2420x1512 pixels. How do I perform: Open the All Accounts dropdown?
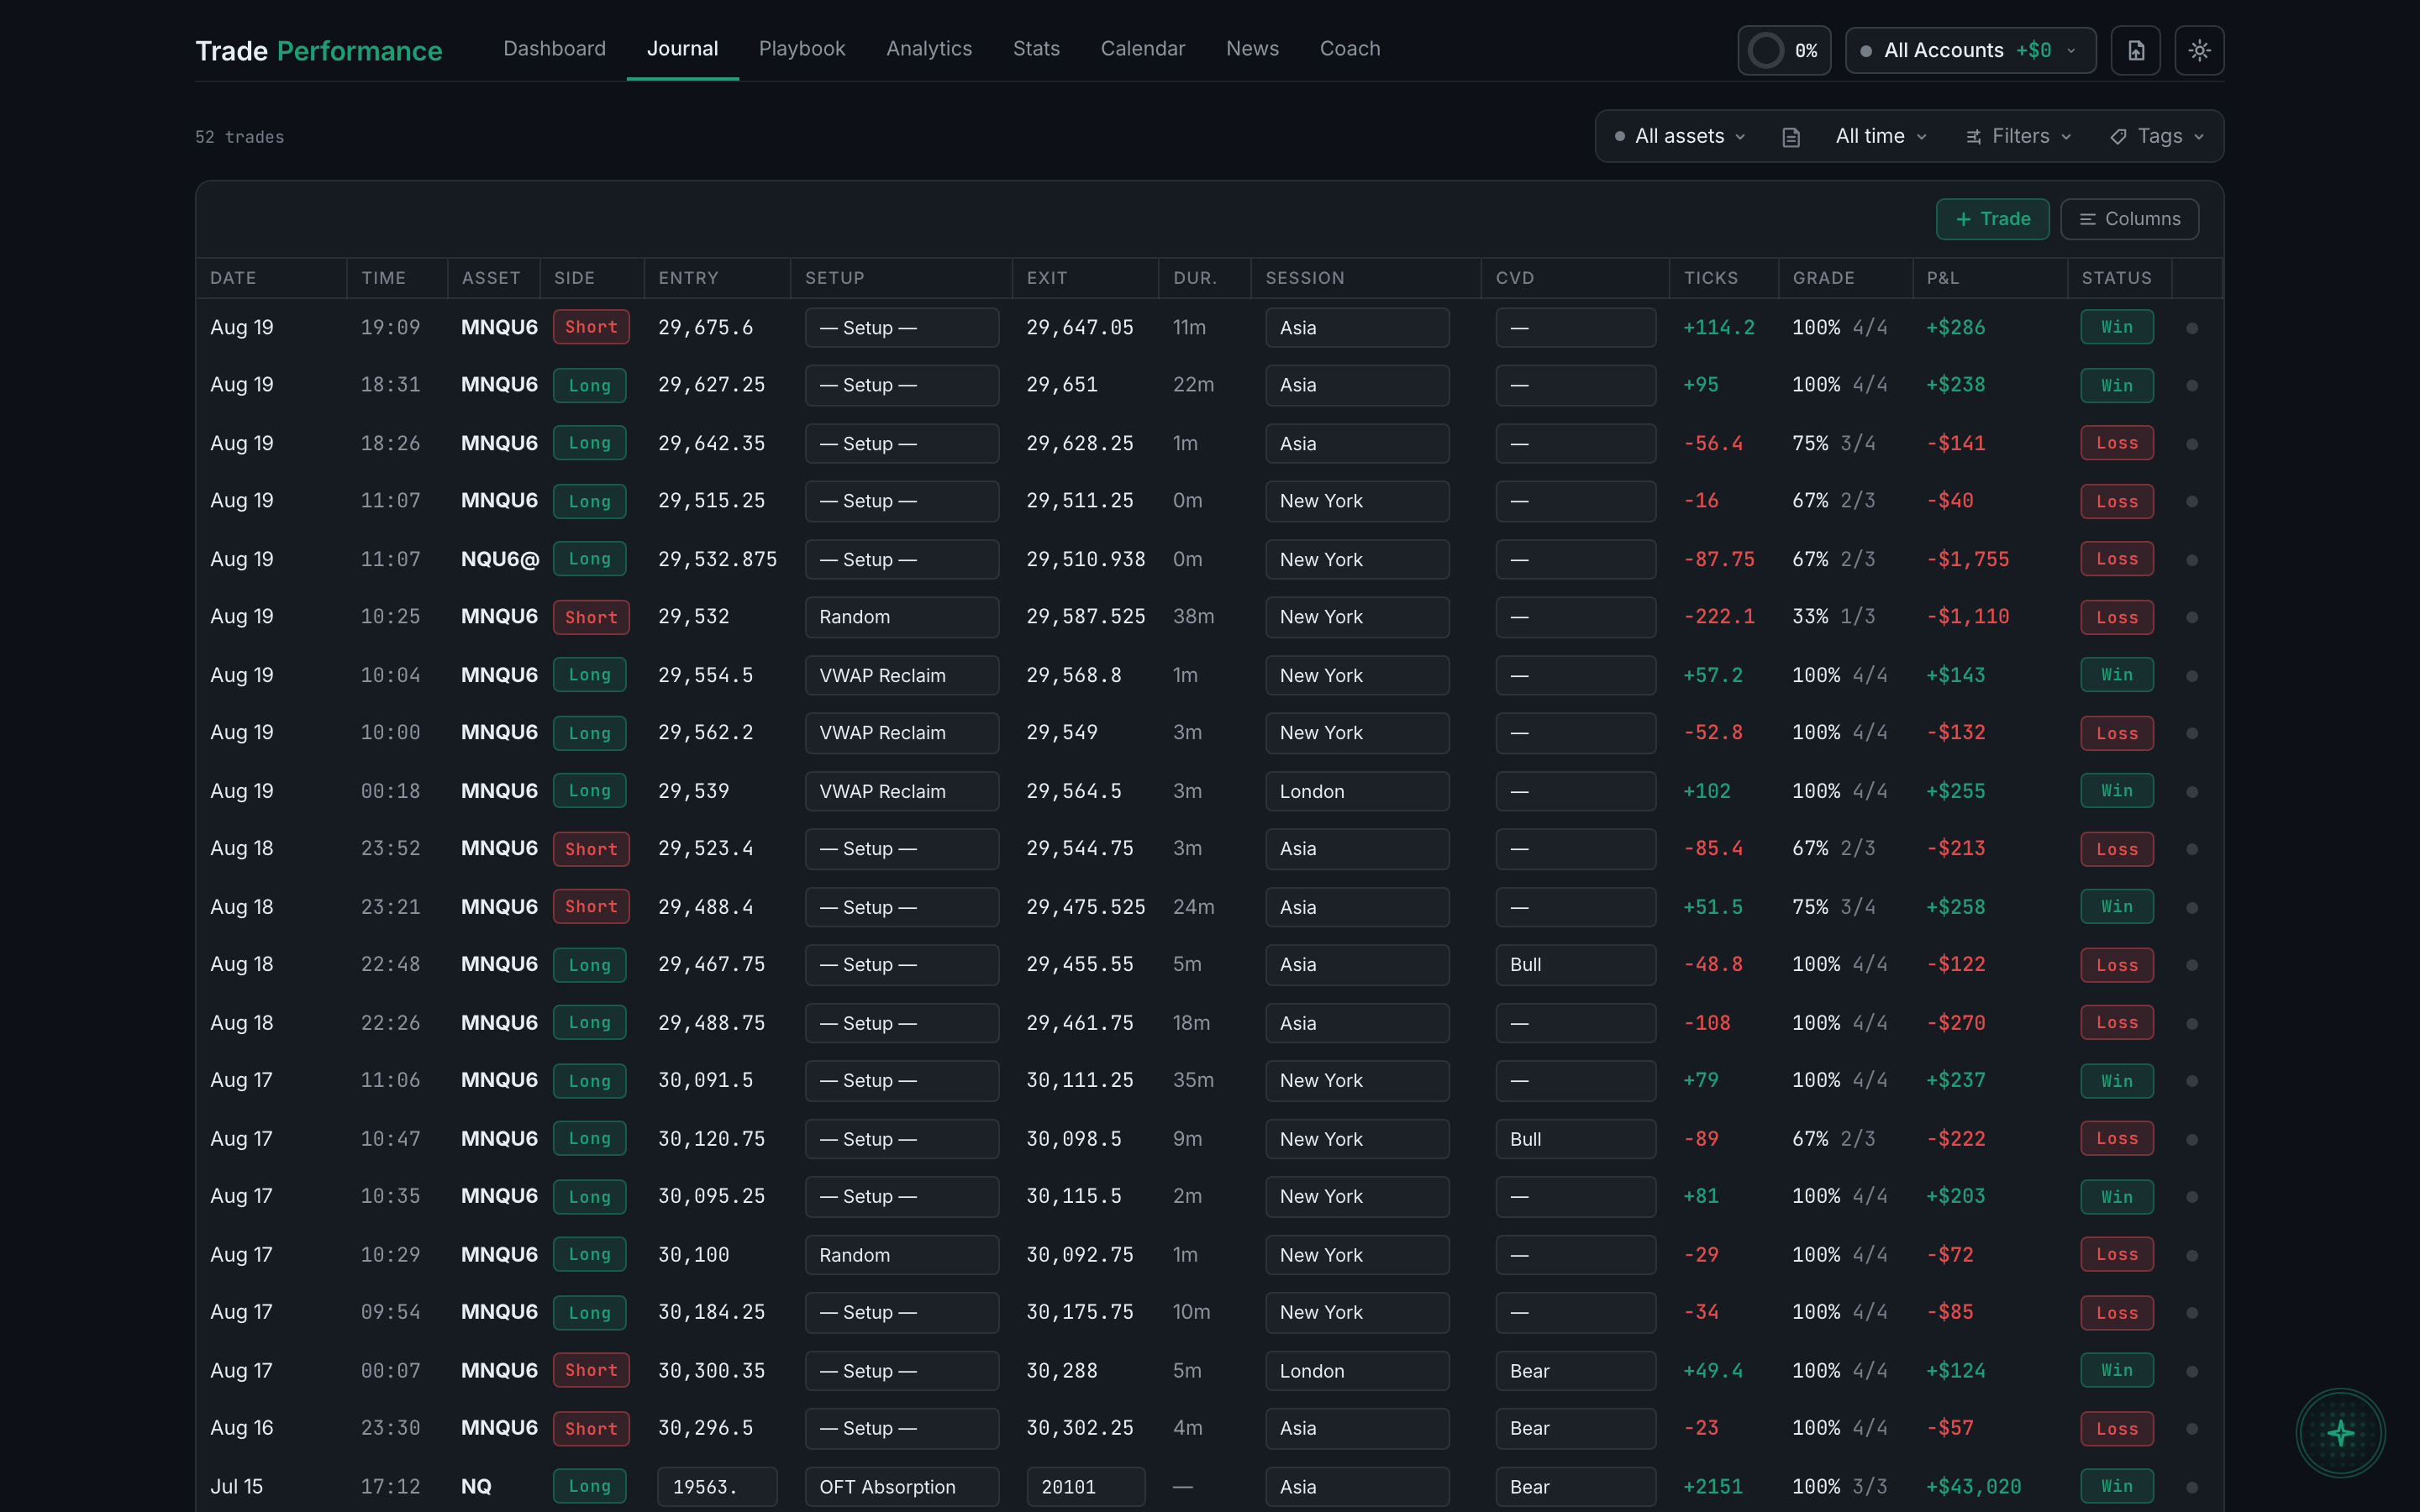click(x=1970, y=50)
